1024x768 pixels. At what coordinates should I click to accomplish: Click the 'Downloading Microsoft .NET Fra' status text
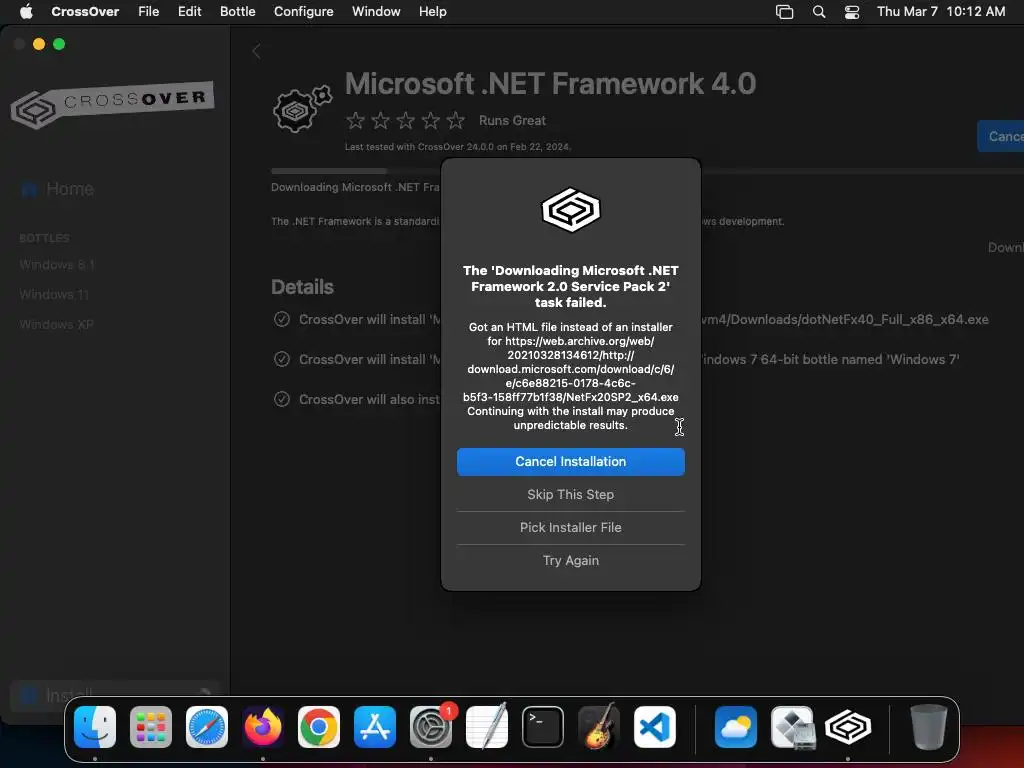pyautogui.click(x=355, y=187)
